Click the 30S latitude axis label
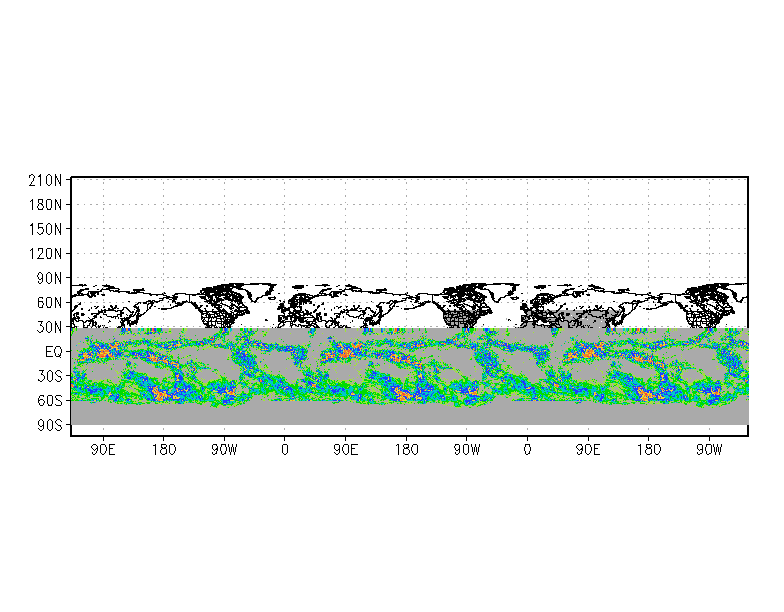 pos(49,376)
